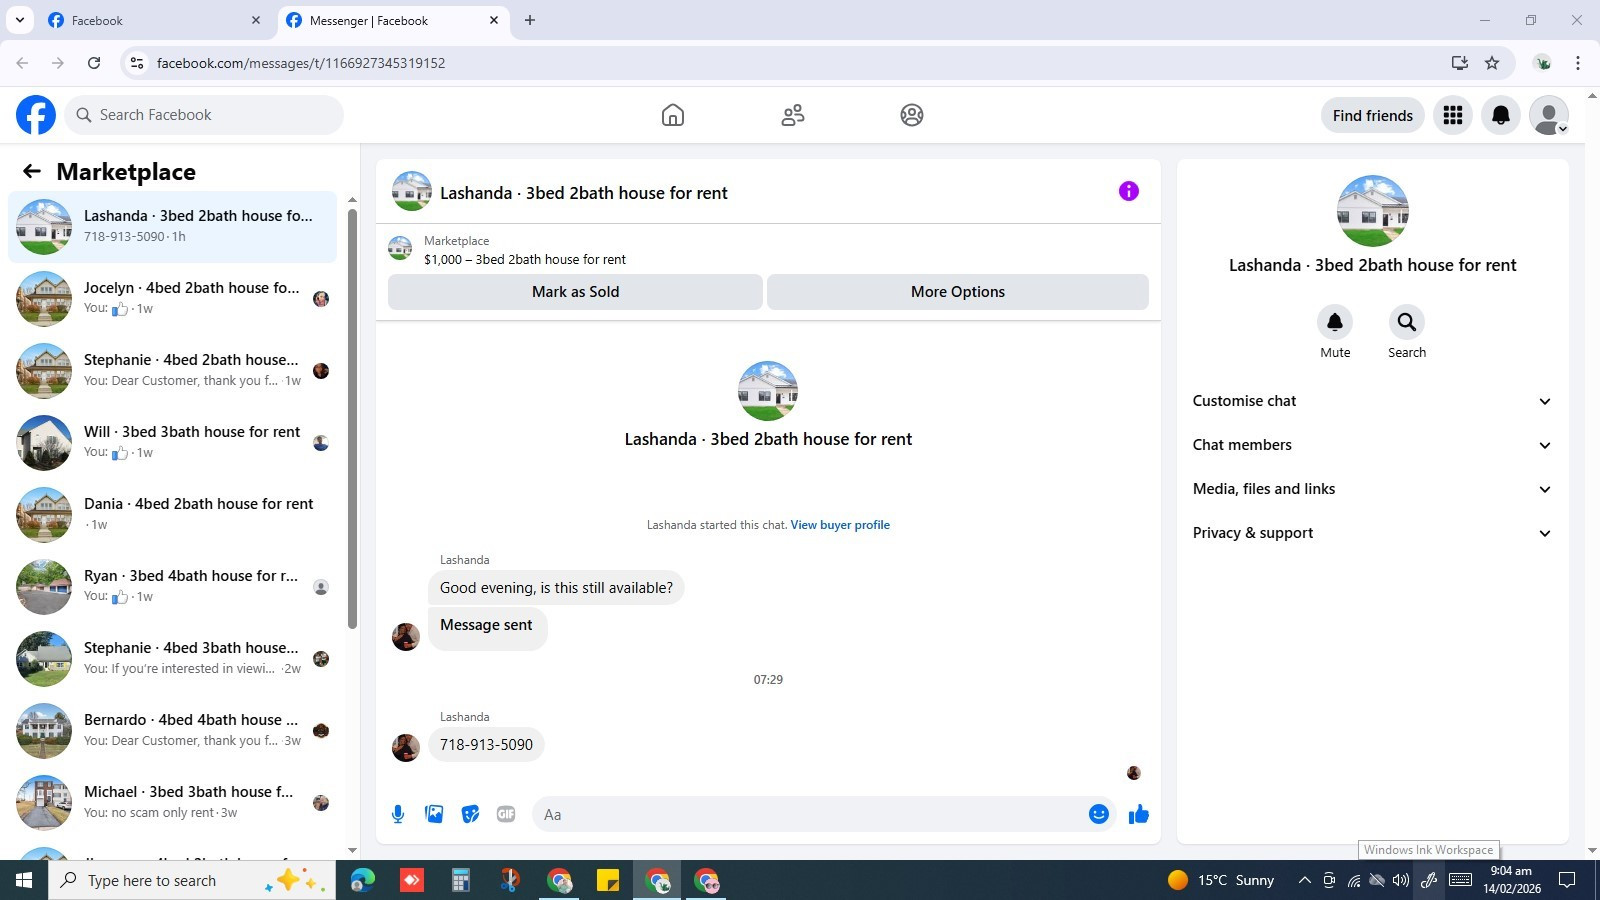The width and height of the screenshot is (1600, 900).
Task: Open the Windows notification center
Action: tap(1568, 880)
